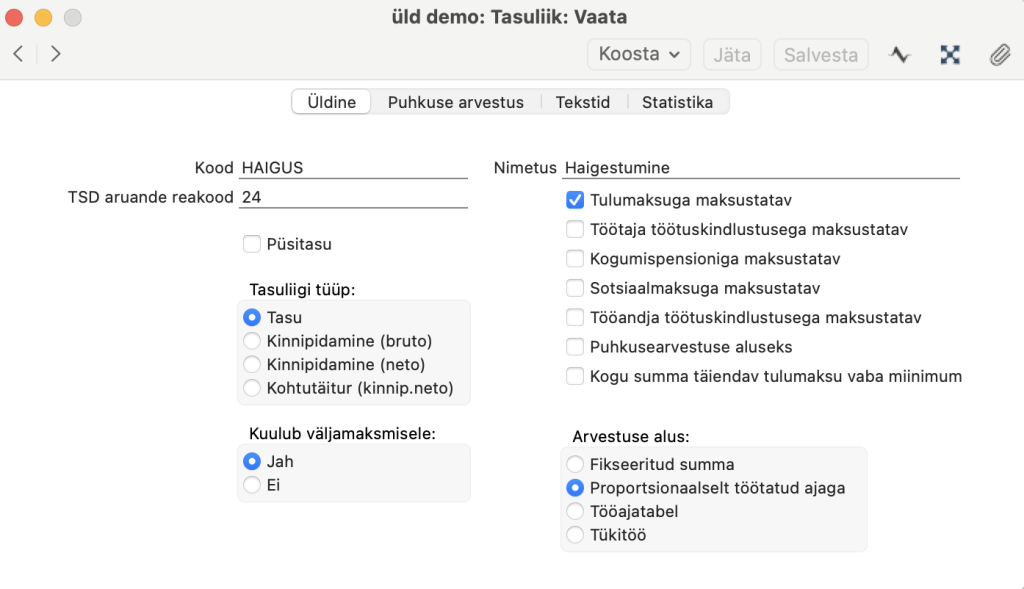Screen dimensions: 1024x589
Task: Open attachments with the paperclip icon
Action: coord(999,55)
